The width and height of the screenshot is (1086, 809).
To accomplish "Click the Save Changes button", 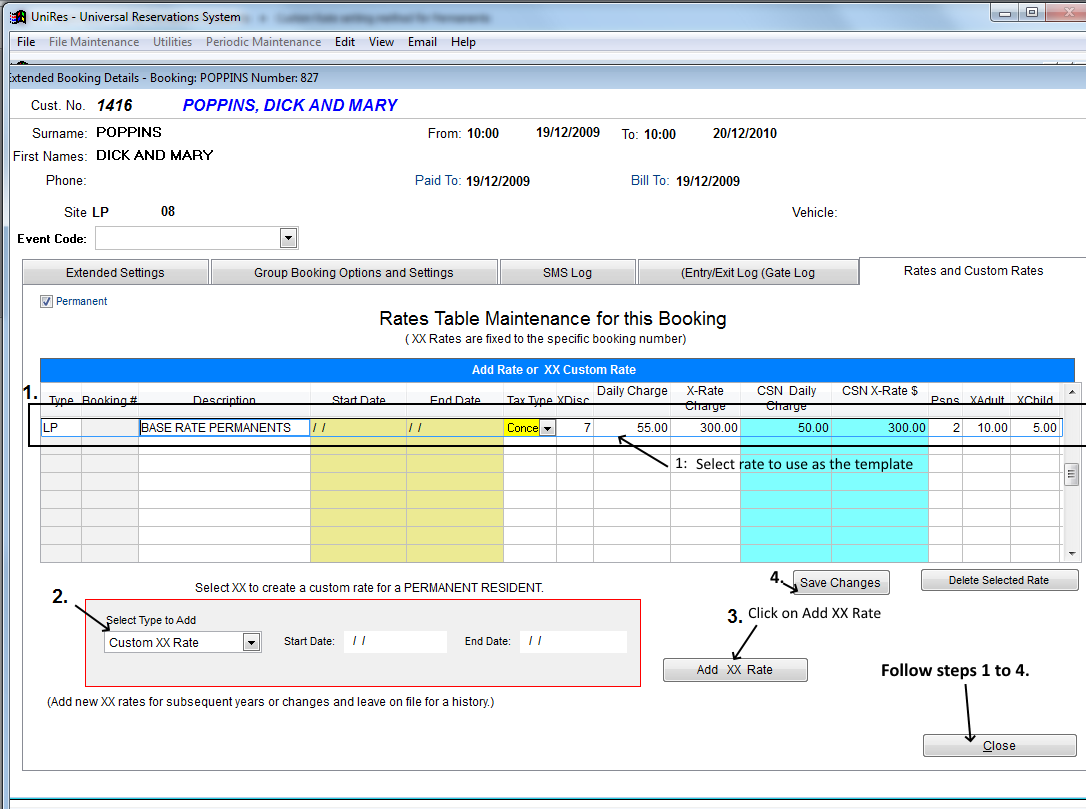I will click(x=840, y=583).
